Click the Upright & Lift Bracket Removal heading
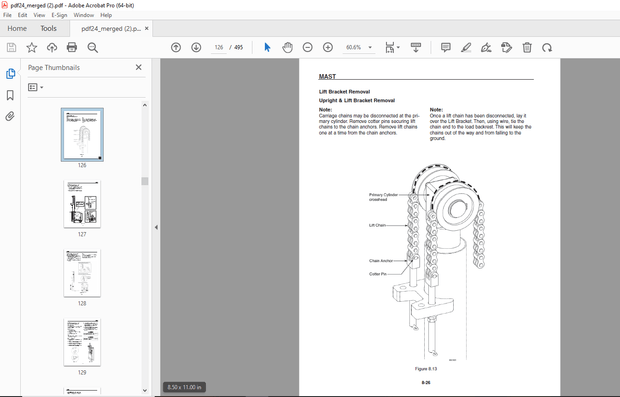This screenshot has height=397, width=620. 357,100
